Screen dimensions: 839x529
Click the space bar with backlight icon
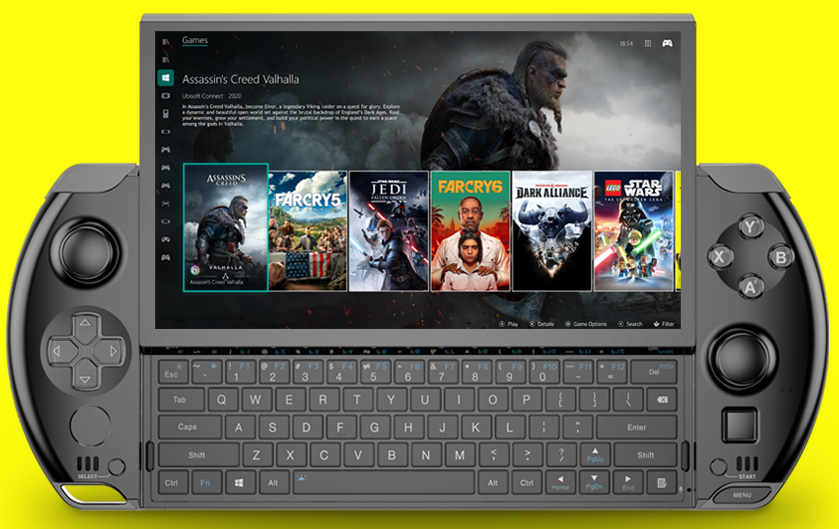383,482
